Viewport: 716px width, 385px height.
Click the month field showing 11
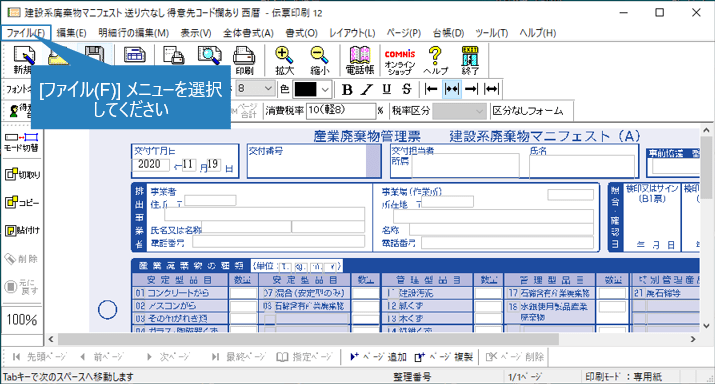click(189, 164)
